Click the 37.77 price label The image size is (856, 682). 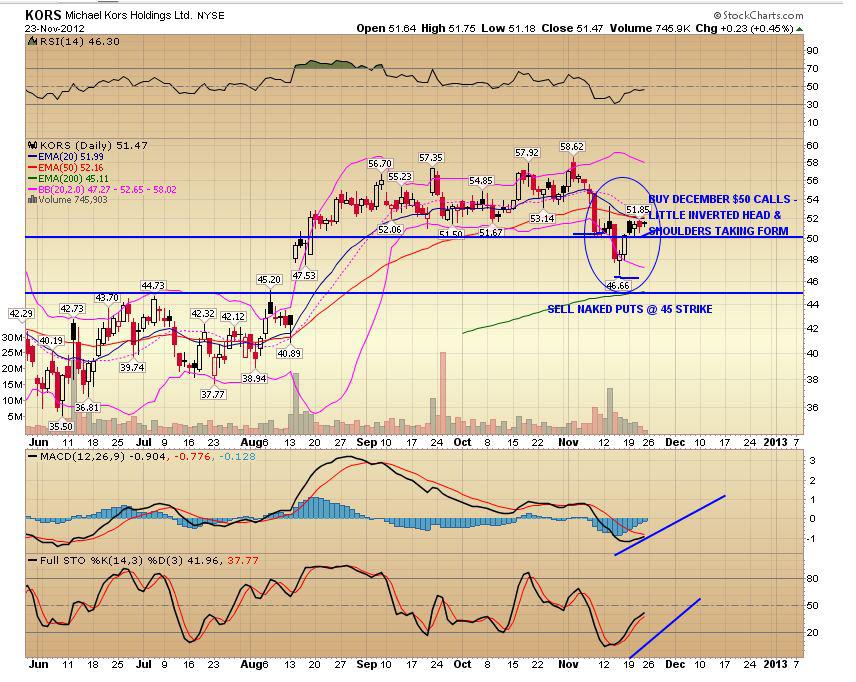(212, 394)
